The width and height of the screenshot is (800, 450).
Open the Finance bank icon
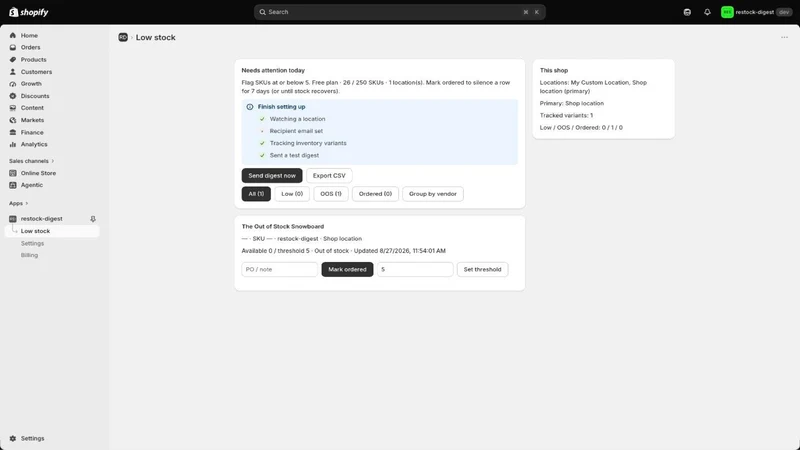[13, 132]
